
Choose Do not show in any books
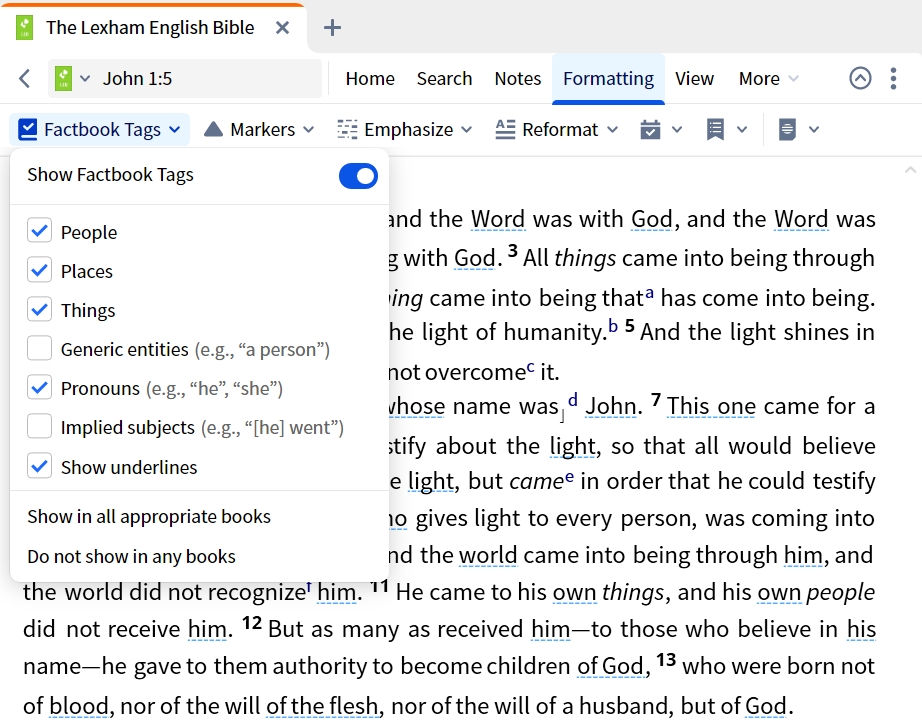coord(131,556)
